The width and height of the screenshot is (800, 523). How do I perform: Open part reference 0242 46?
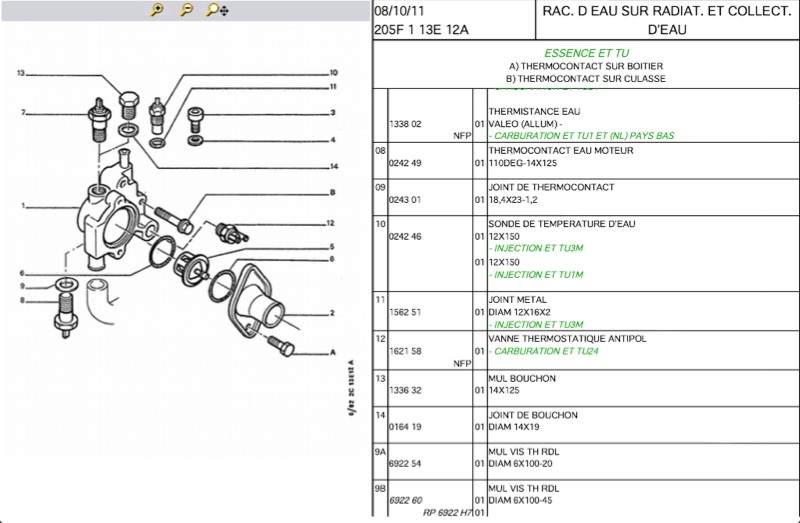(405, 236)
